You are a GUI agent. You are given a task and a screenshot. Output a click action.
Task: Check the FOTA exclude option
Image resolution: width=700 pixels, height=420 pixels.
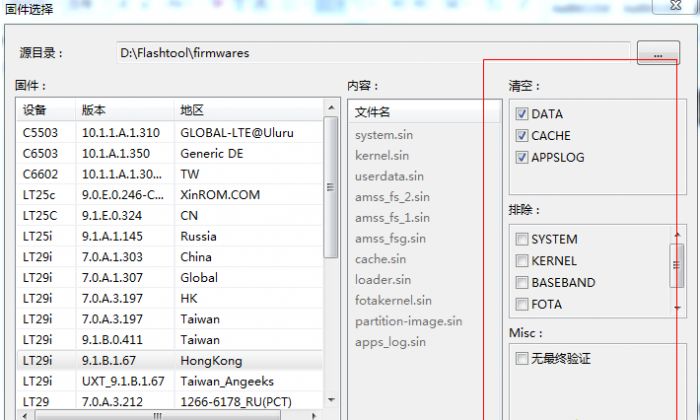pos(521,304)
